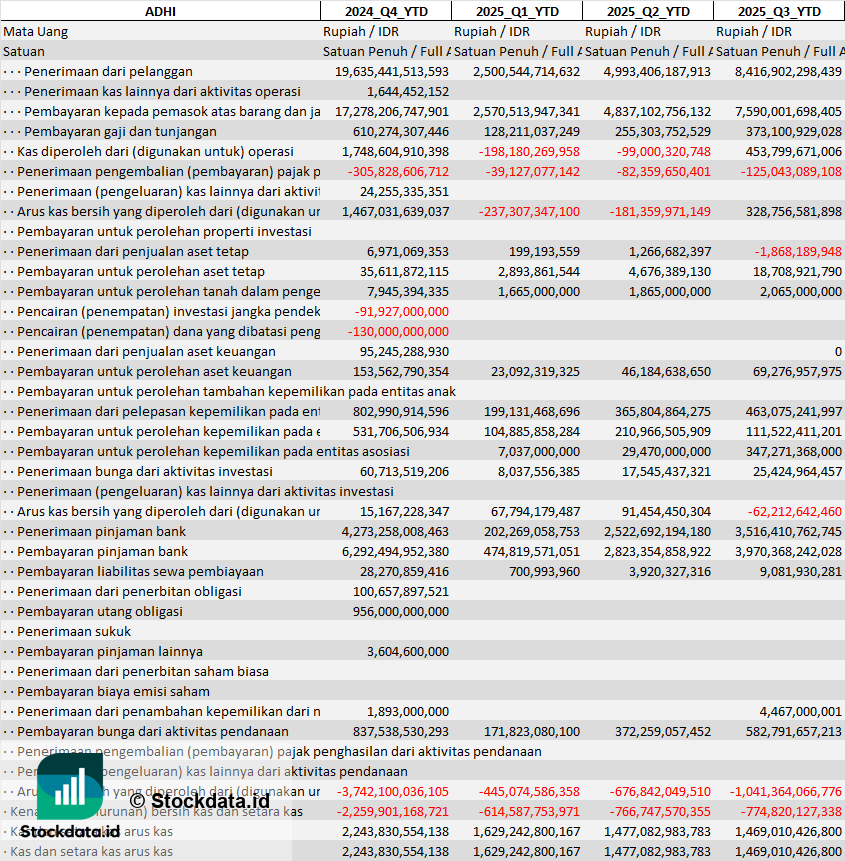Image resolution: width=845 pixels, height=861 pixels.
Task: Click value 24,255,335,351
Action: click(x=404, y=192)
